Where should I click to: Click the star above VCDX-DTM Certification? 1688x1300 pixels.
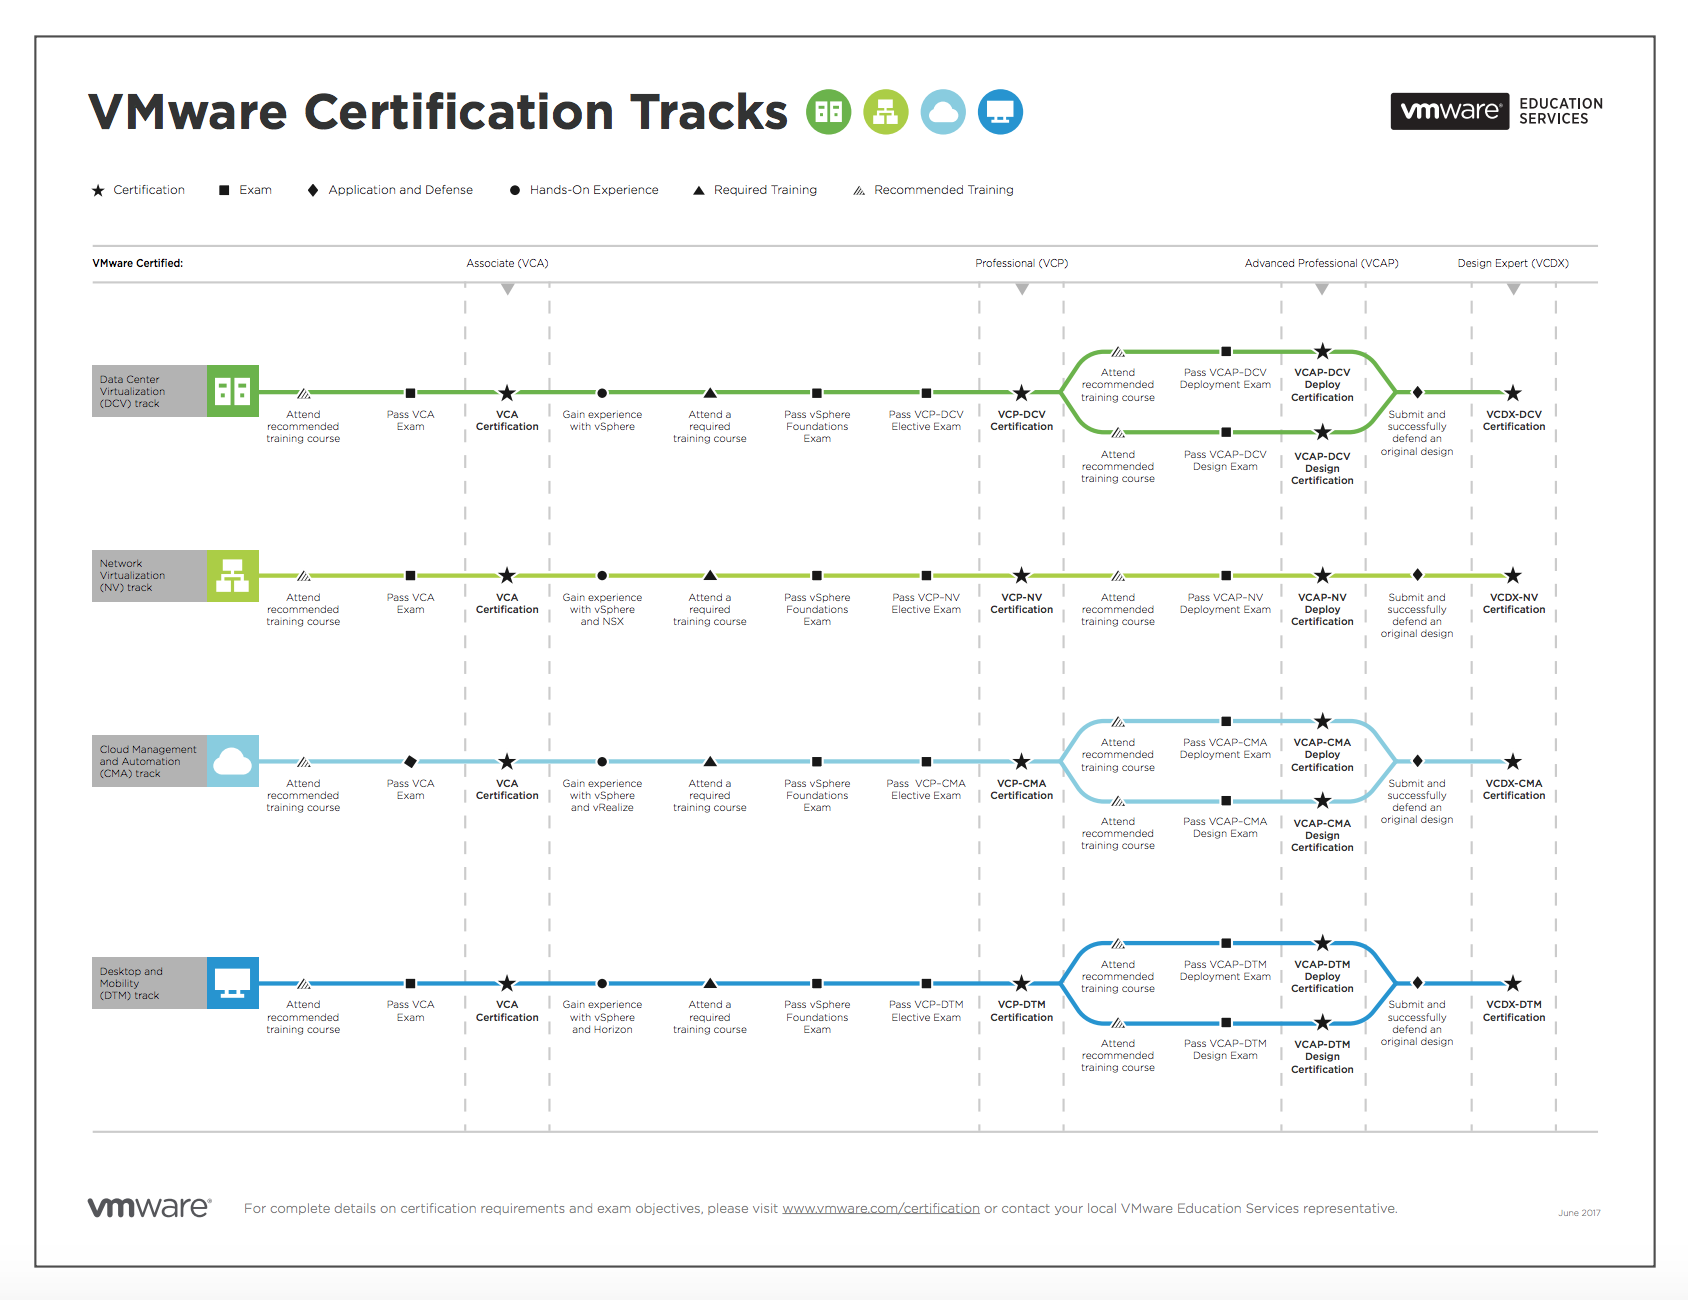click(x=1513, y=984)
